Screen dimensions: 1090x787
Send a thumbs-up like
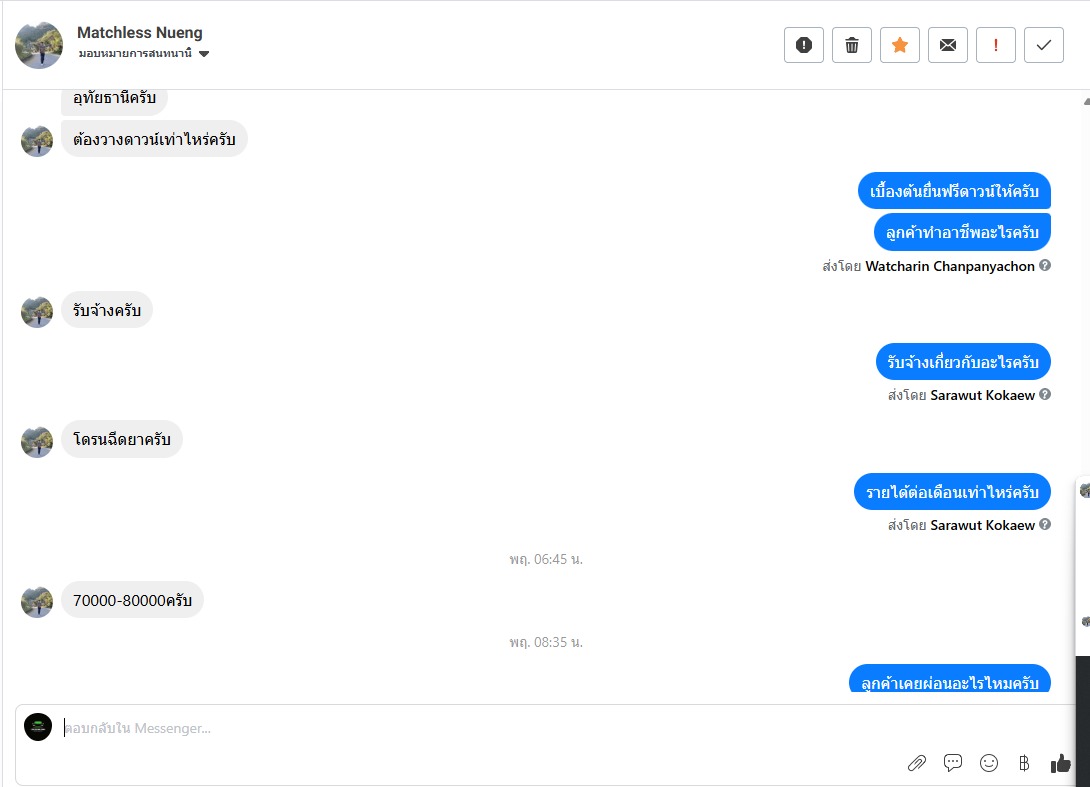coord(1060,763)
